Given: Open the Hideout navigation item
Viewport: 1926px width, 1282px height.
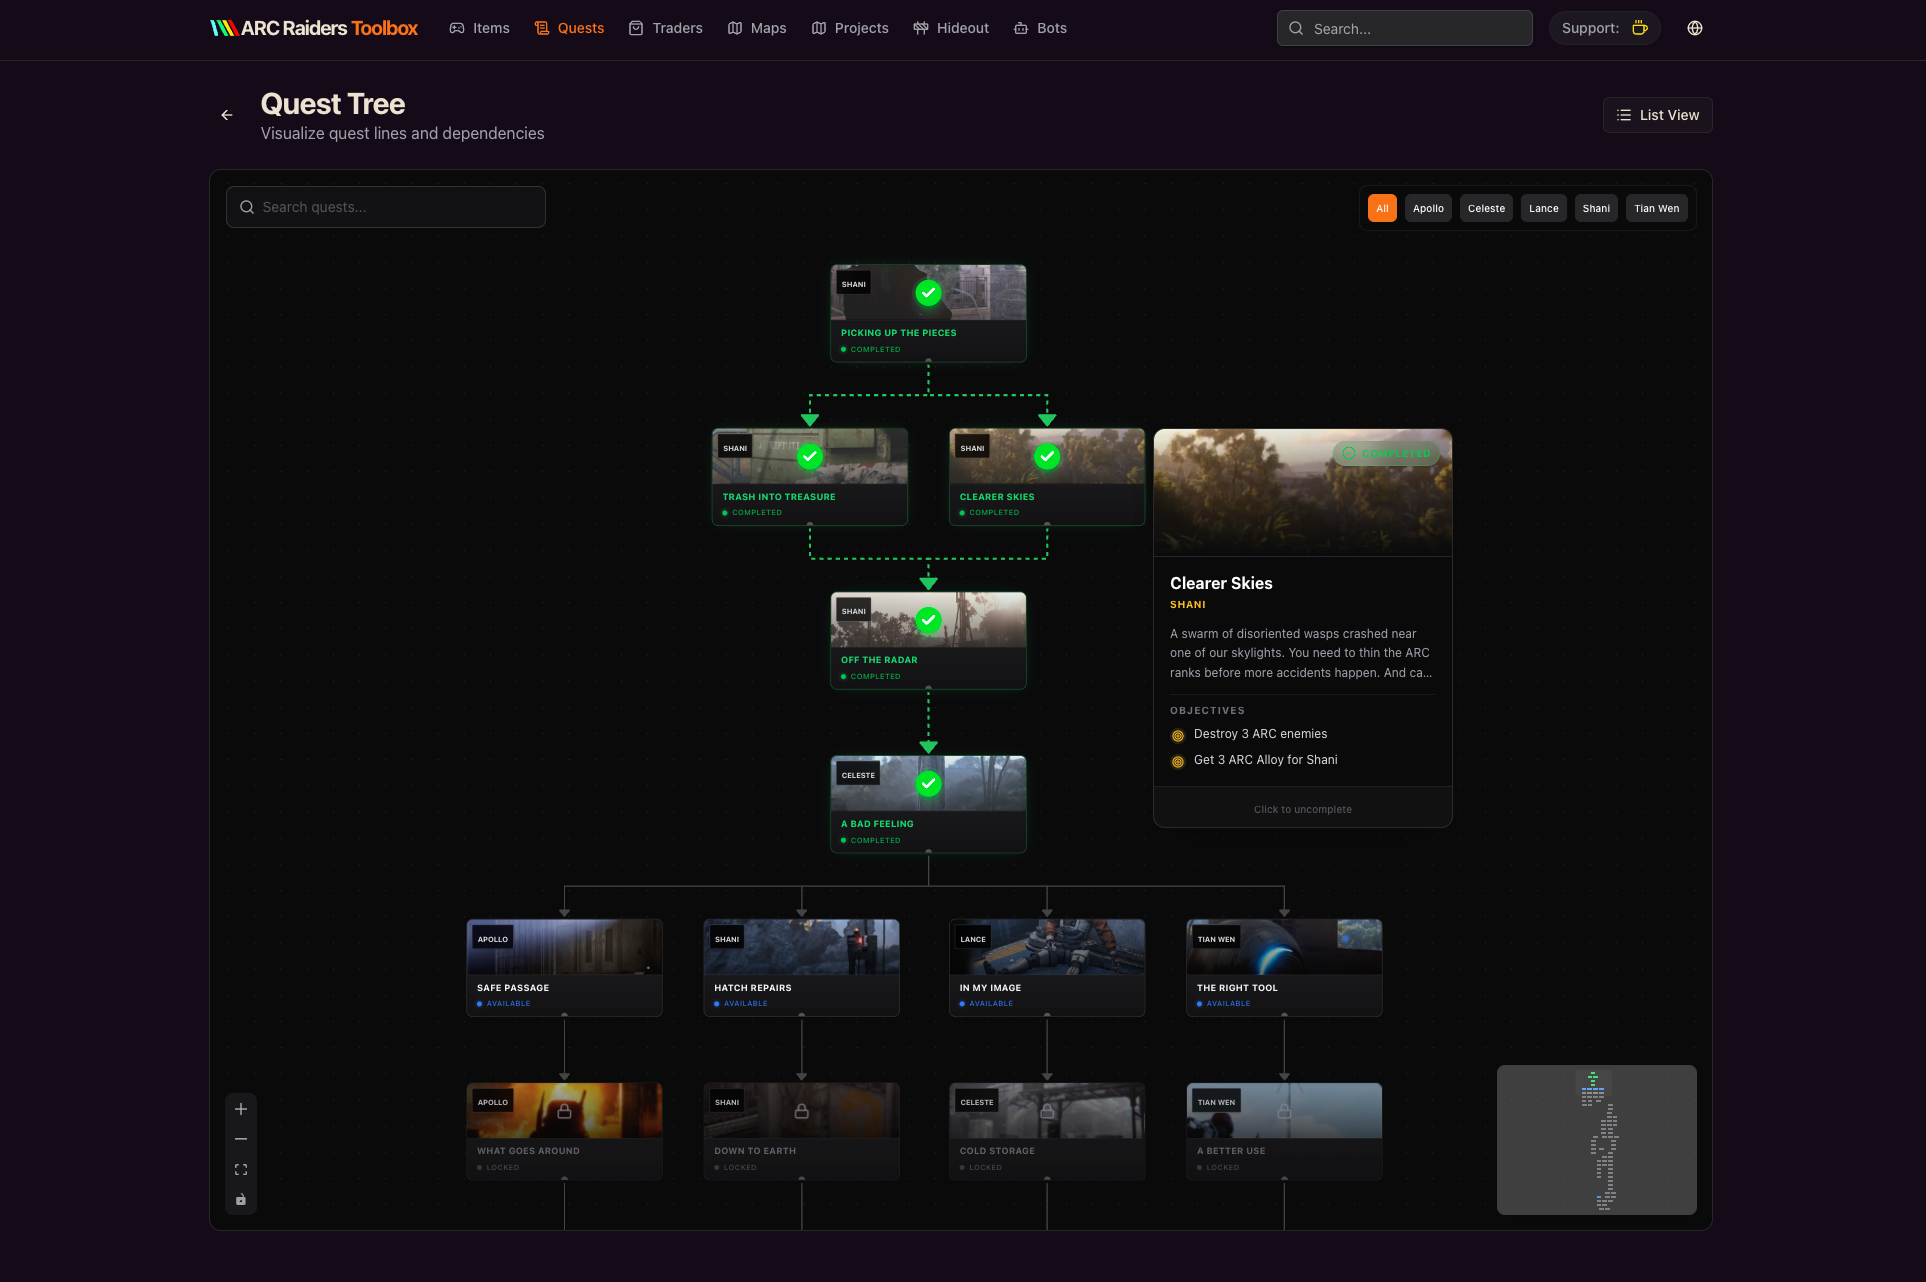Looking at the screenshot, I should pyautogui.click(x=951, y=28).
